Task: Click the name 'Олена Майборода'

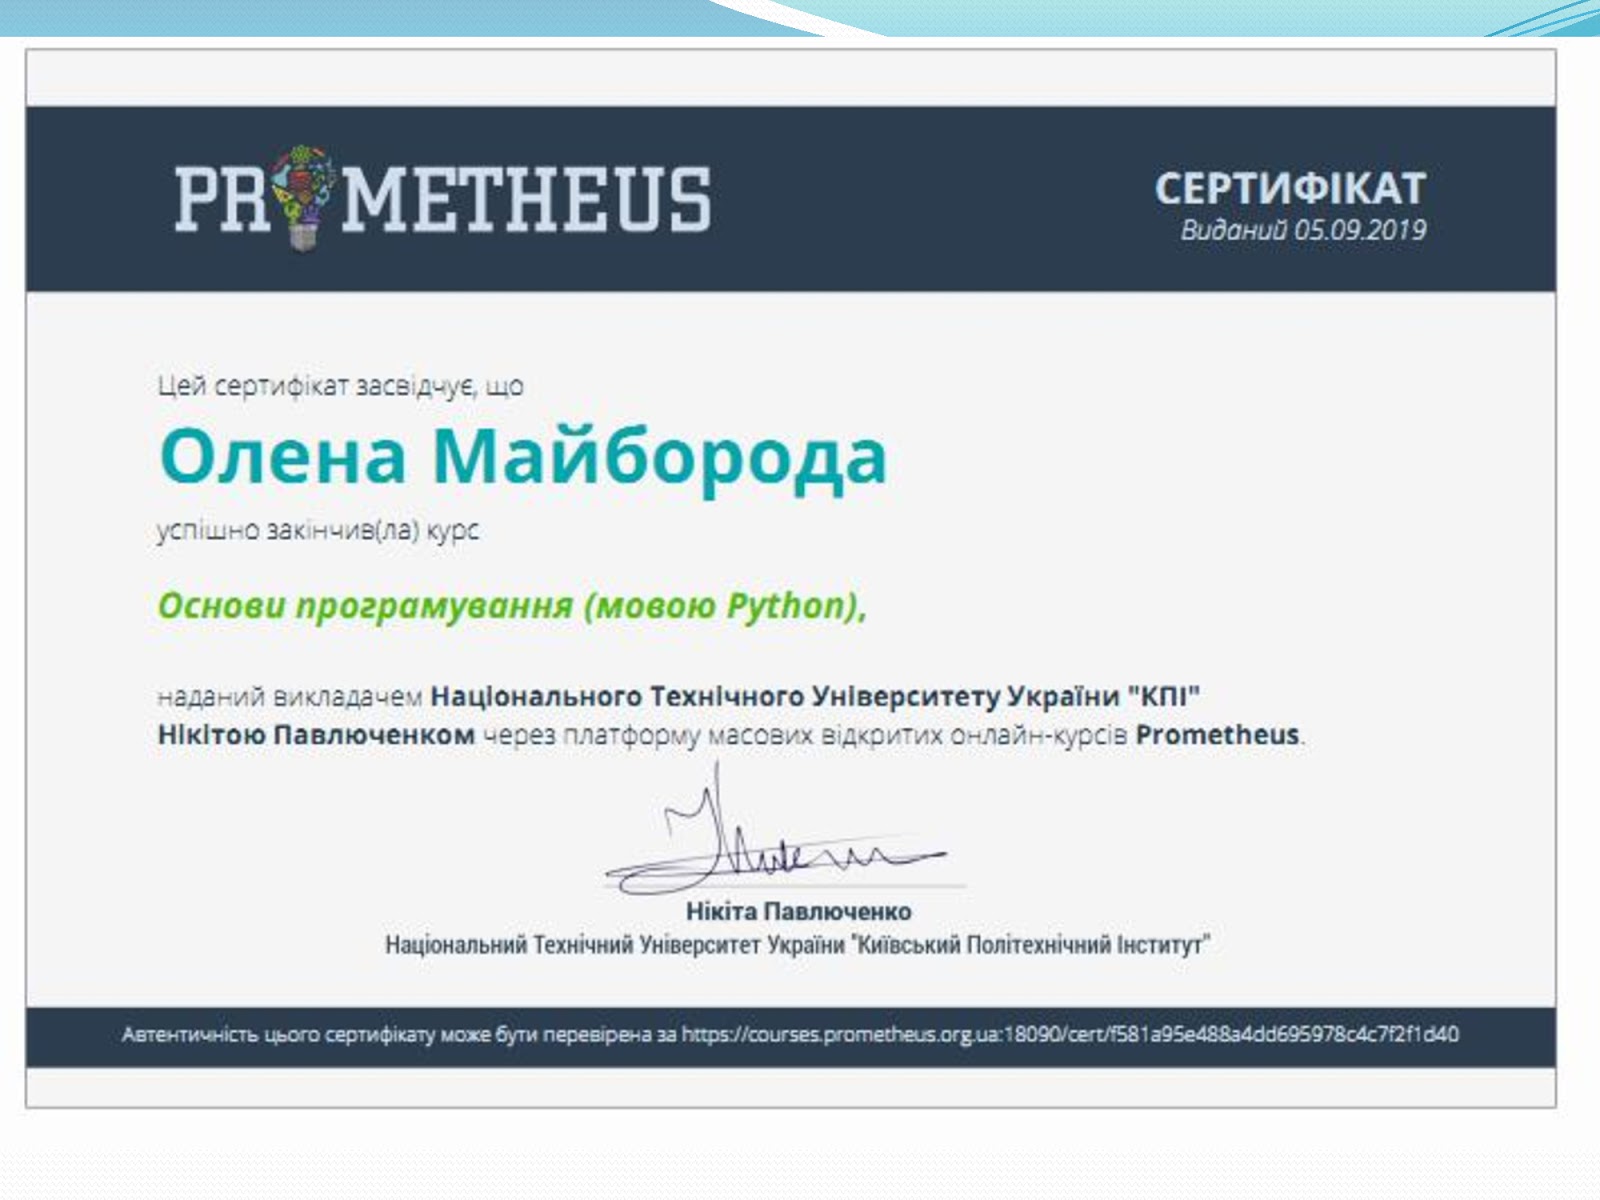Action: click(523, 457)
